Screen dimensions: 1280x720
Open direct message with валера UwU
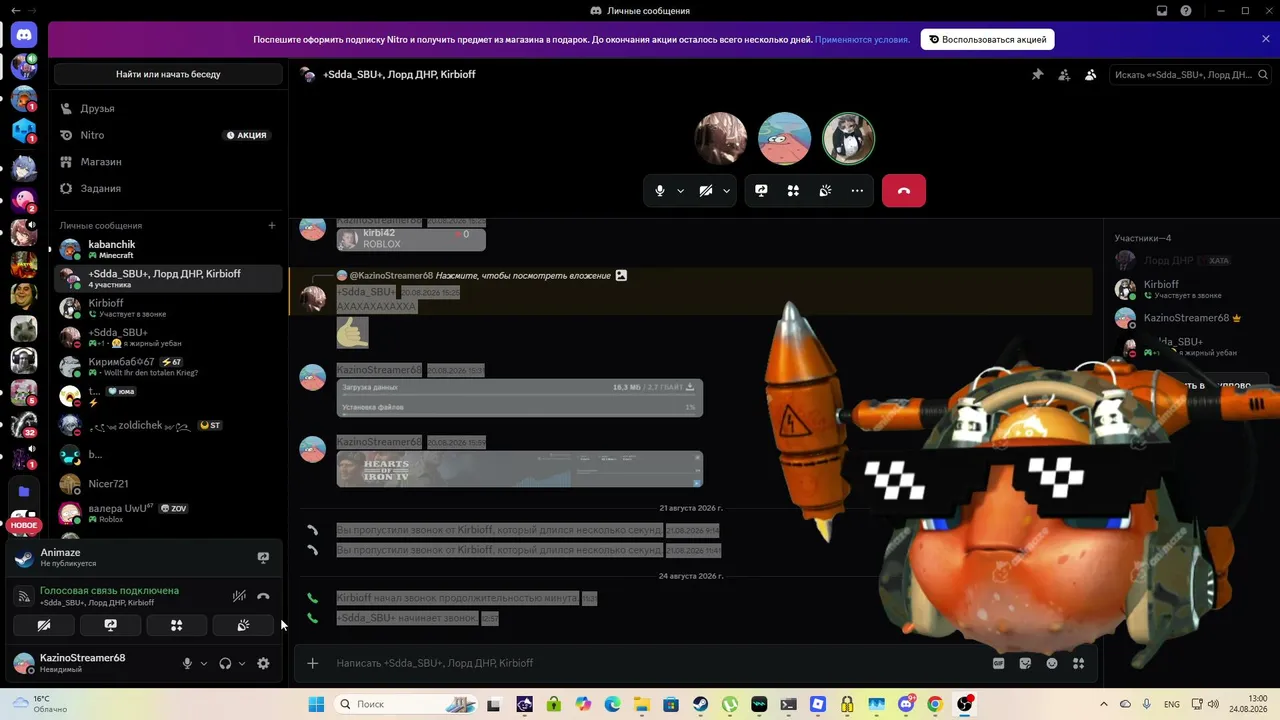point(168,513)
